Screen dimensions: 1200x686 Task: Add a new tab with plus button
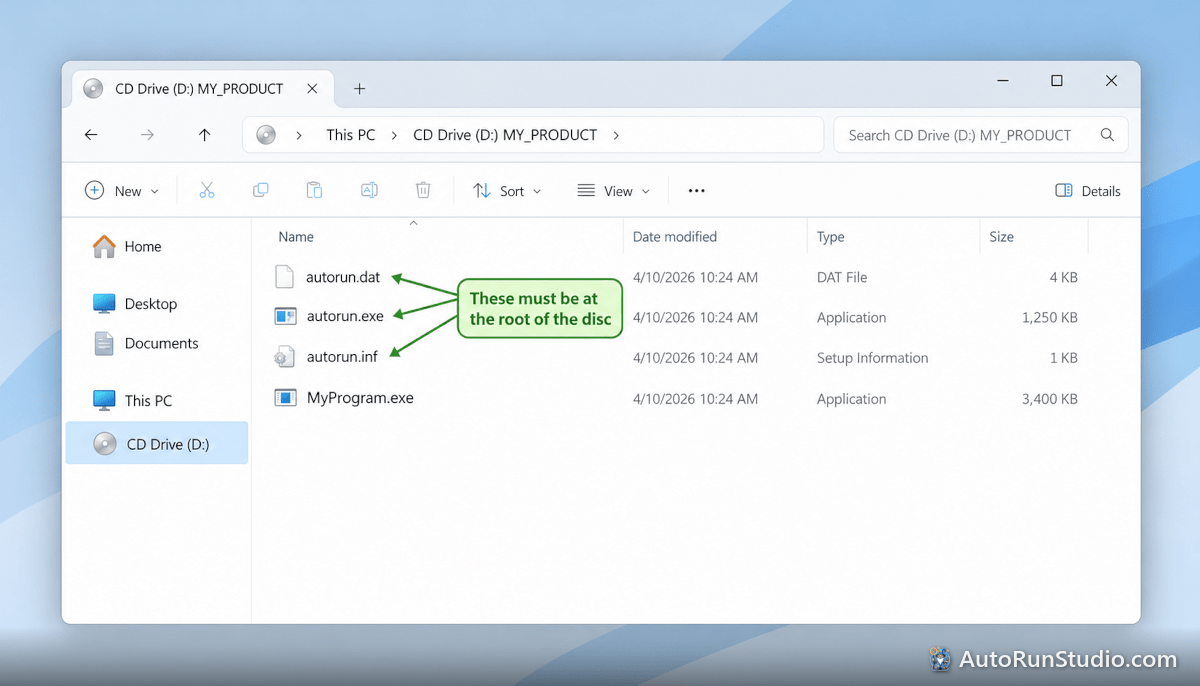360,89
